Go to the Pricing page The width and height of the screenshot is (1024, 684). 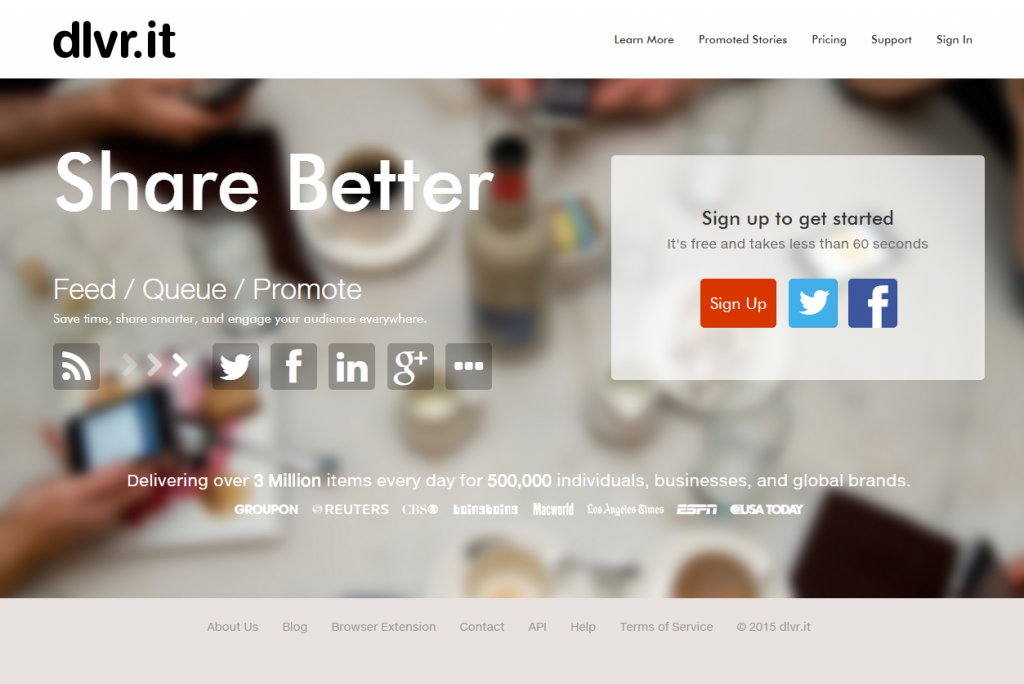tap(829, 39)
